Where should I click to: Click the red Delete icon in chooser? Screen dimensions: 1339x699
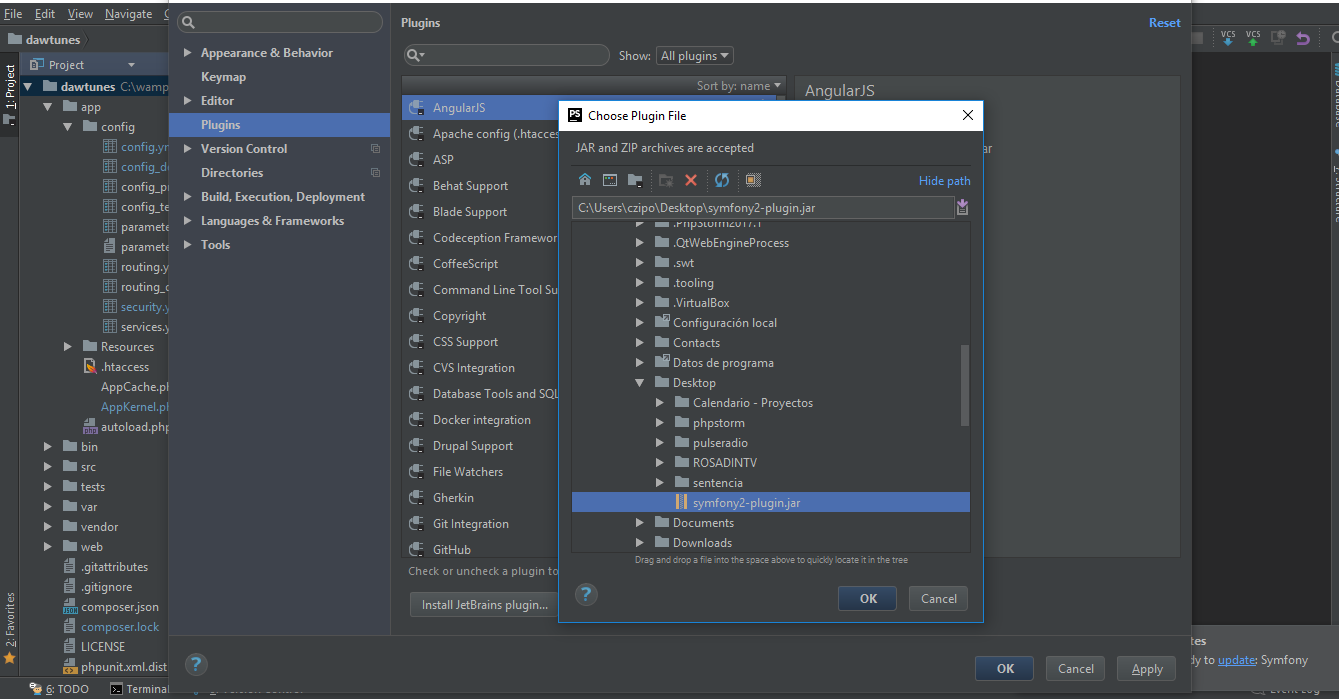(691, 180)
